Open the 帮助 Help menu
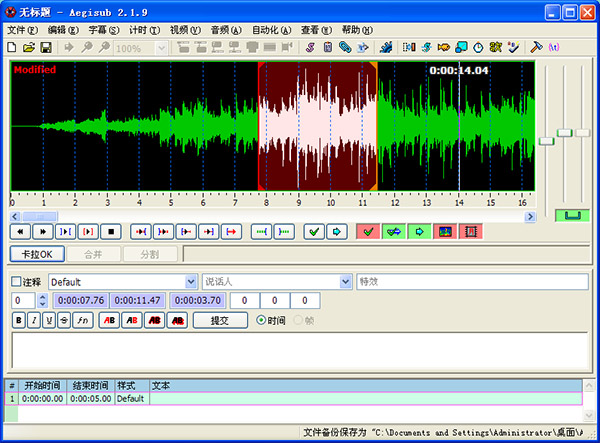 coord(357,30)
